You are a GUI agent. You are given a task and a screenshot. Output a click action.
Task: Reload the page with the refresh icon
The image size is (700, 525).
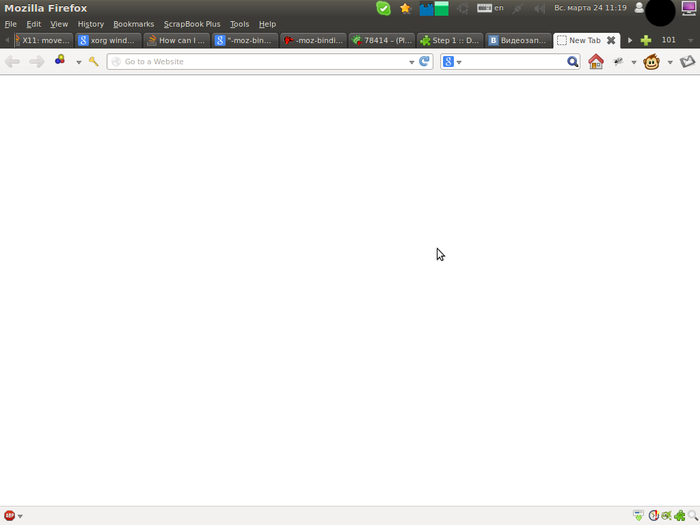pyautogui.click(x=424, y=61)
